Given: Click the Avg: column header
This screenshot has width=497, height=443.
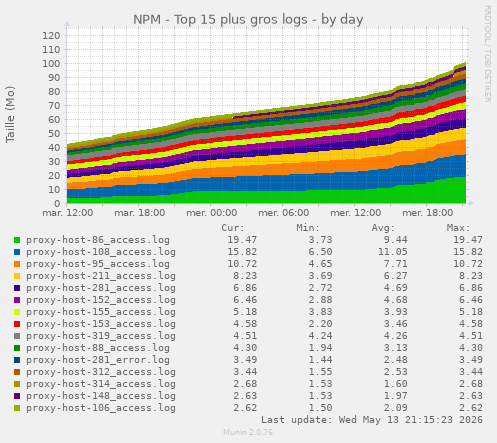Looking at the screenshot, I should coord(383,228).
